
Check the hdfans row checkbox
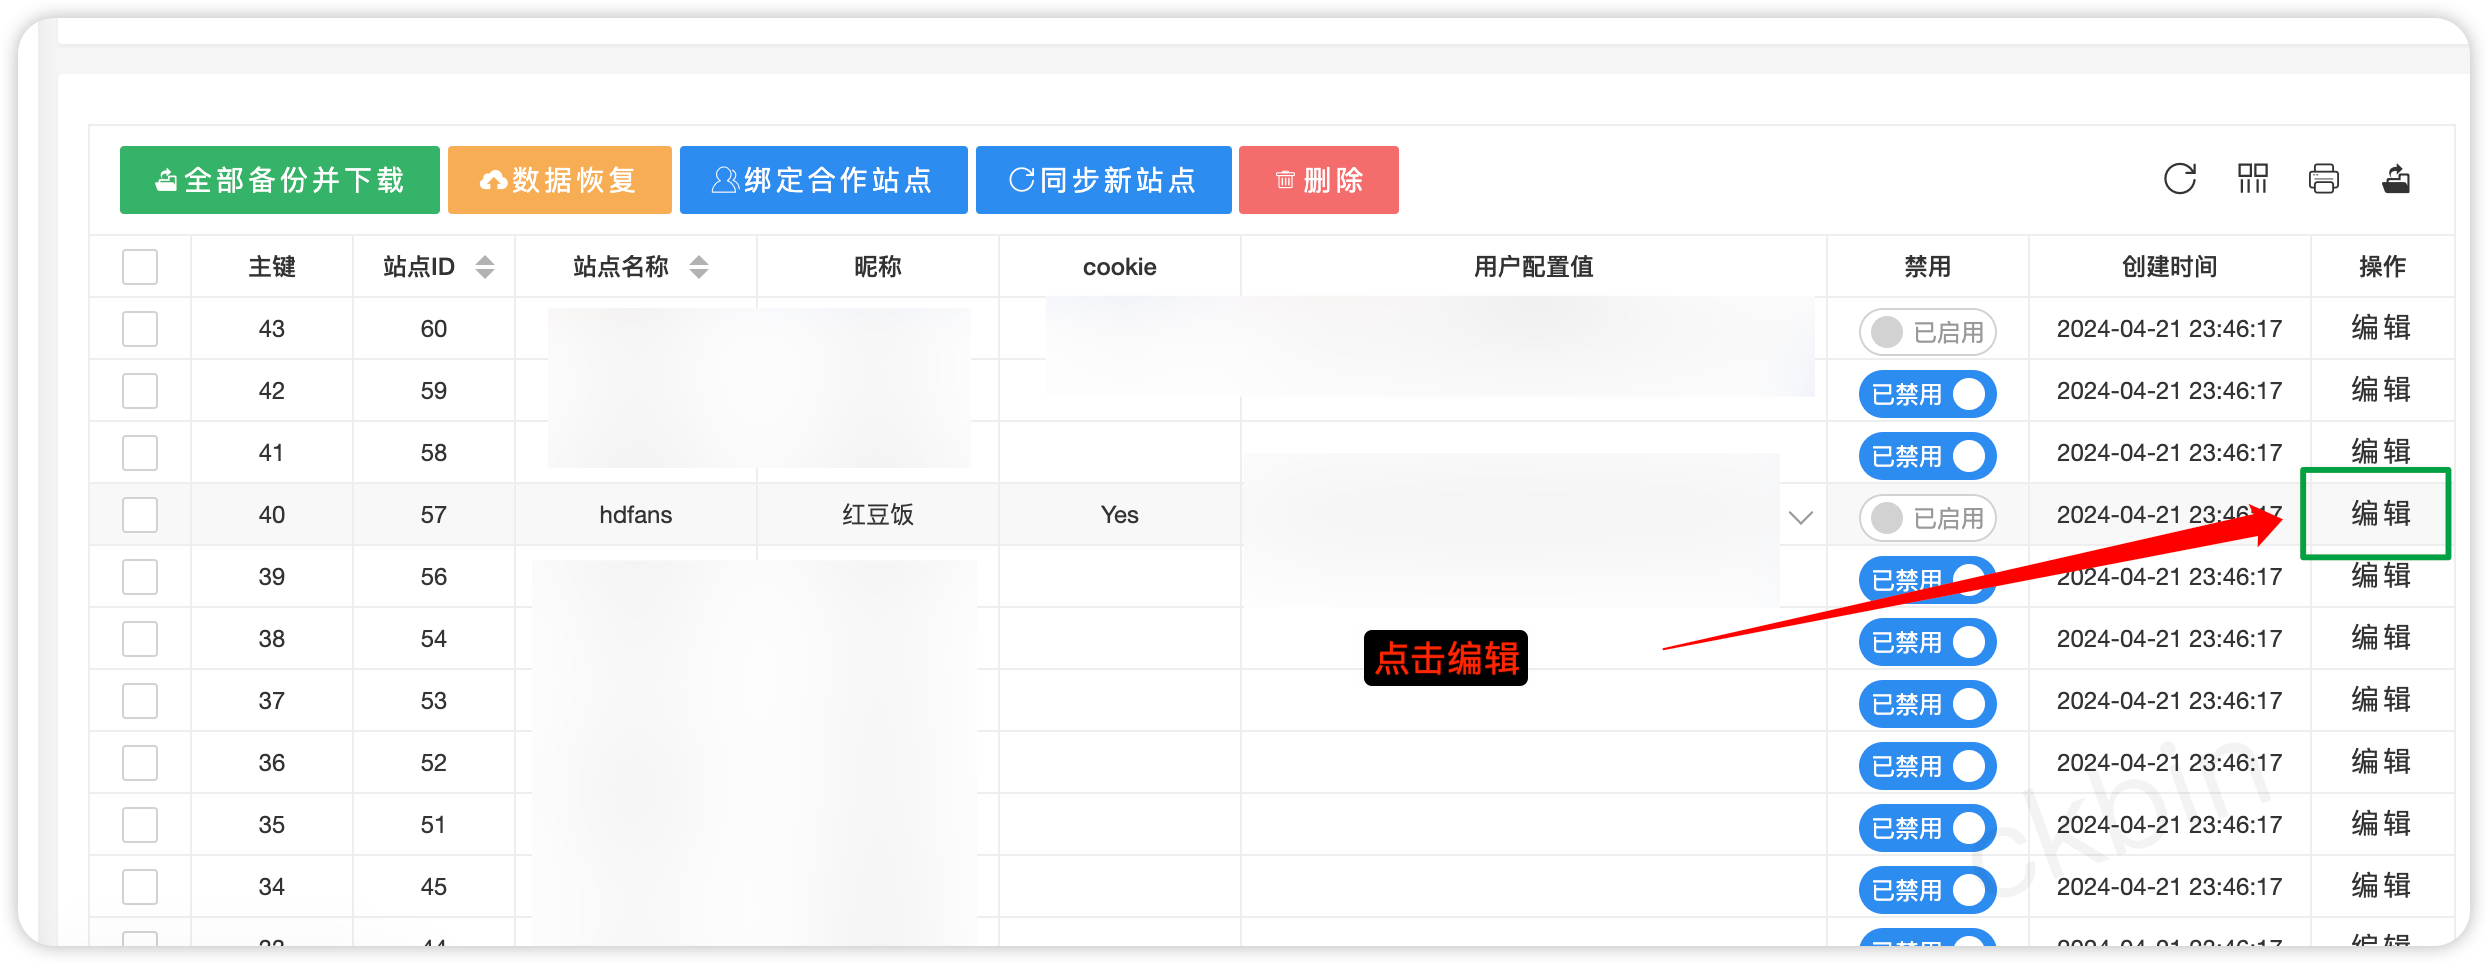click(x=140, y=515)
